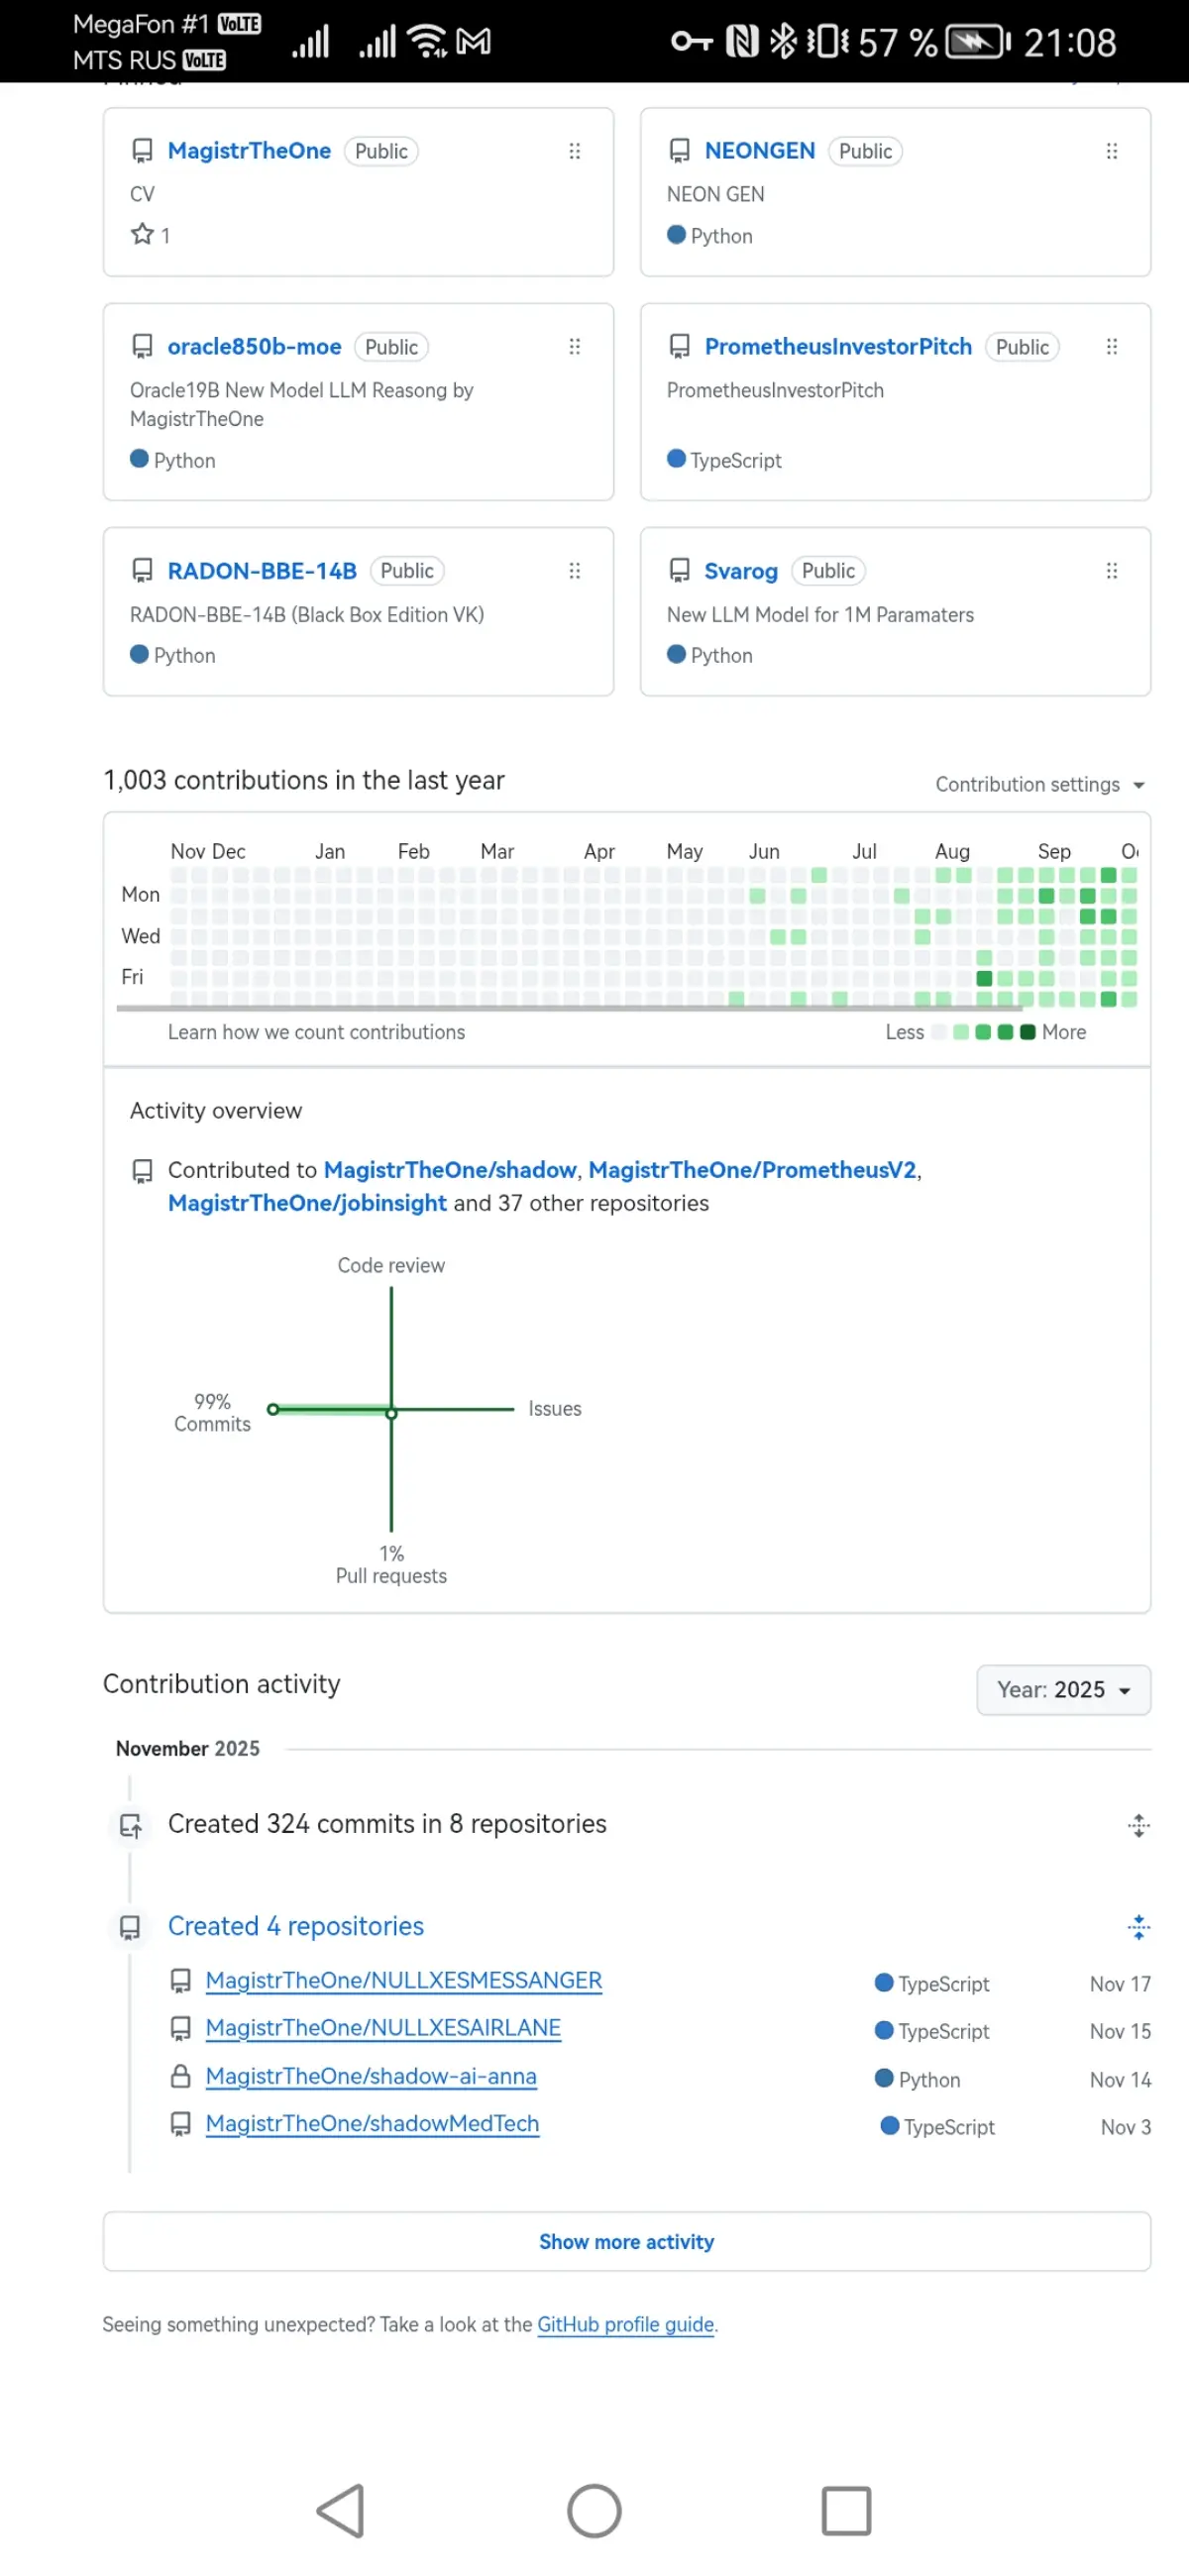
Task: Click the repo icon beside shadowMedTech
Action: click(180, 2123)
